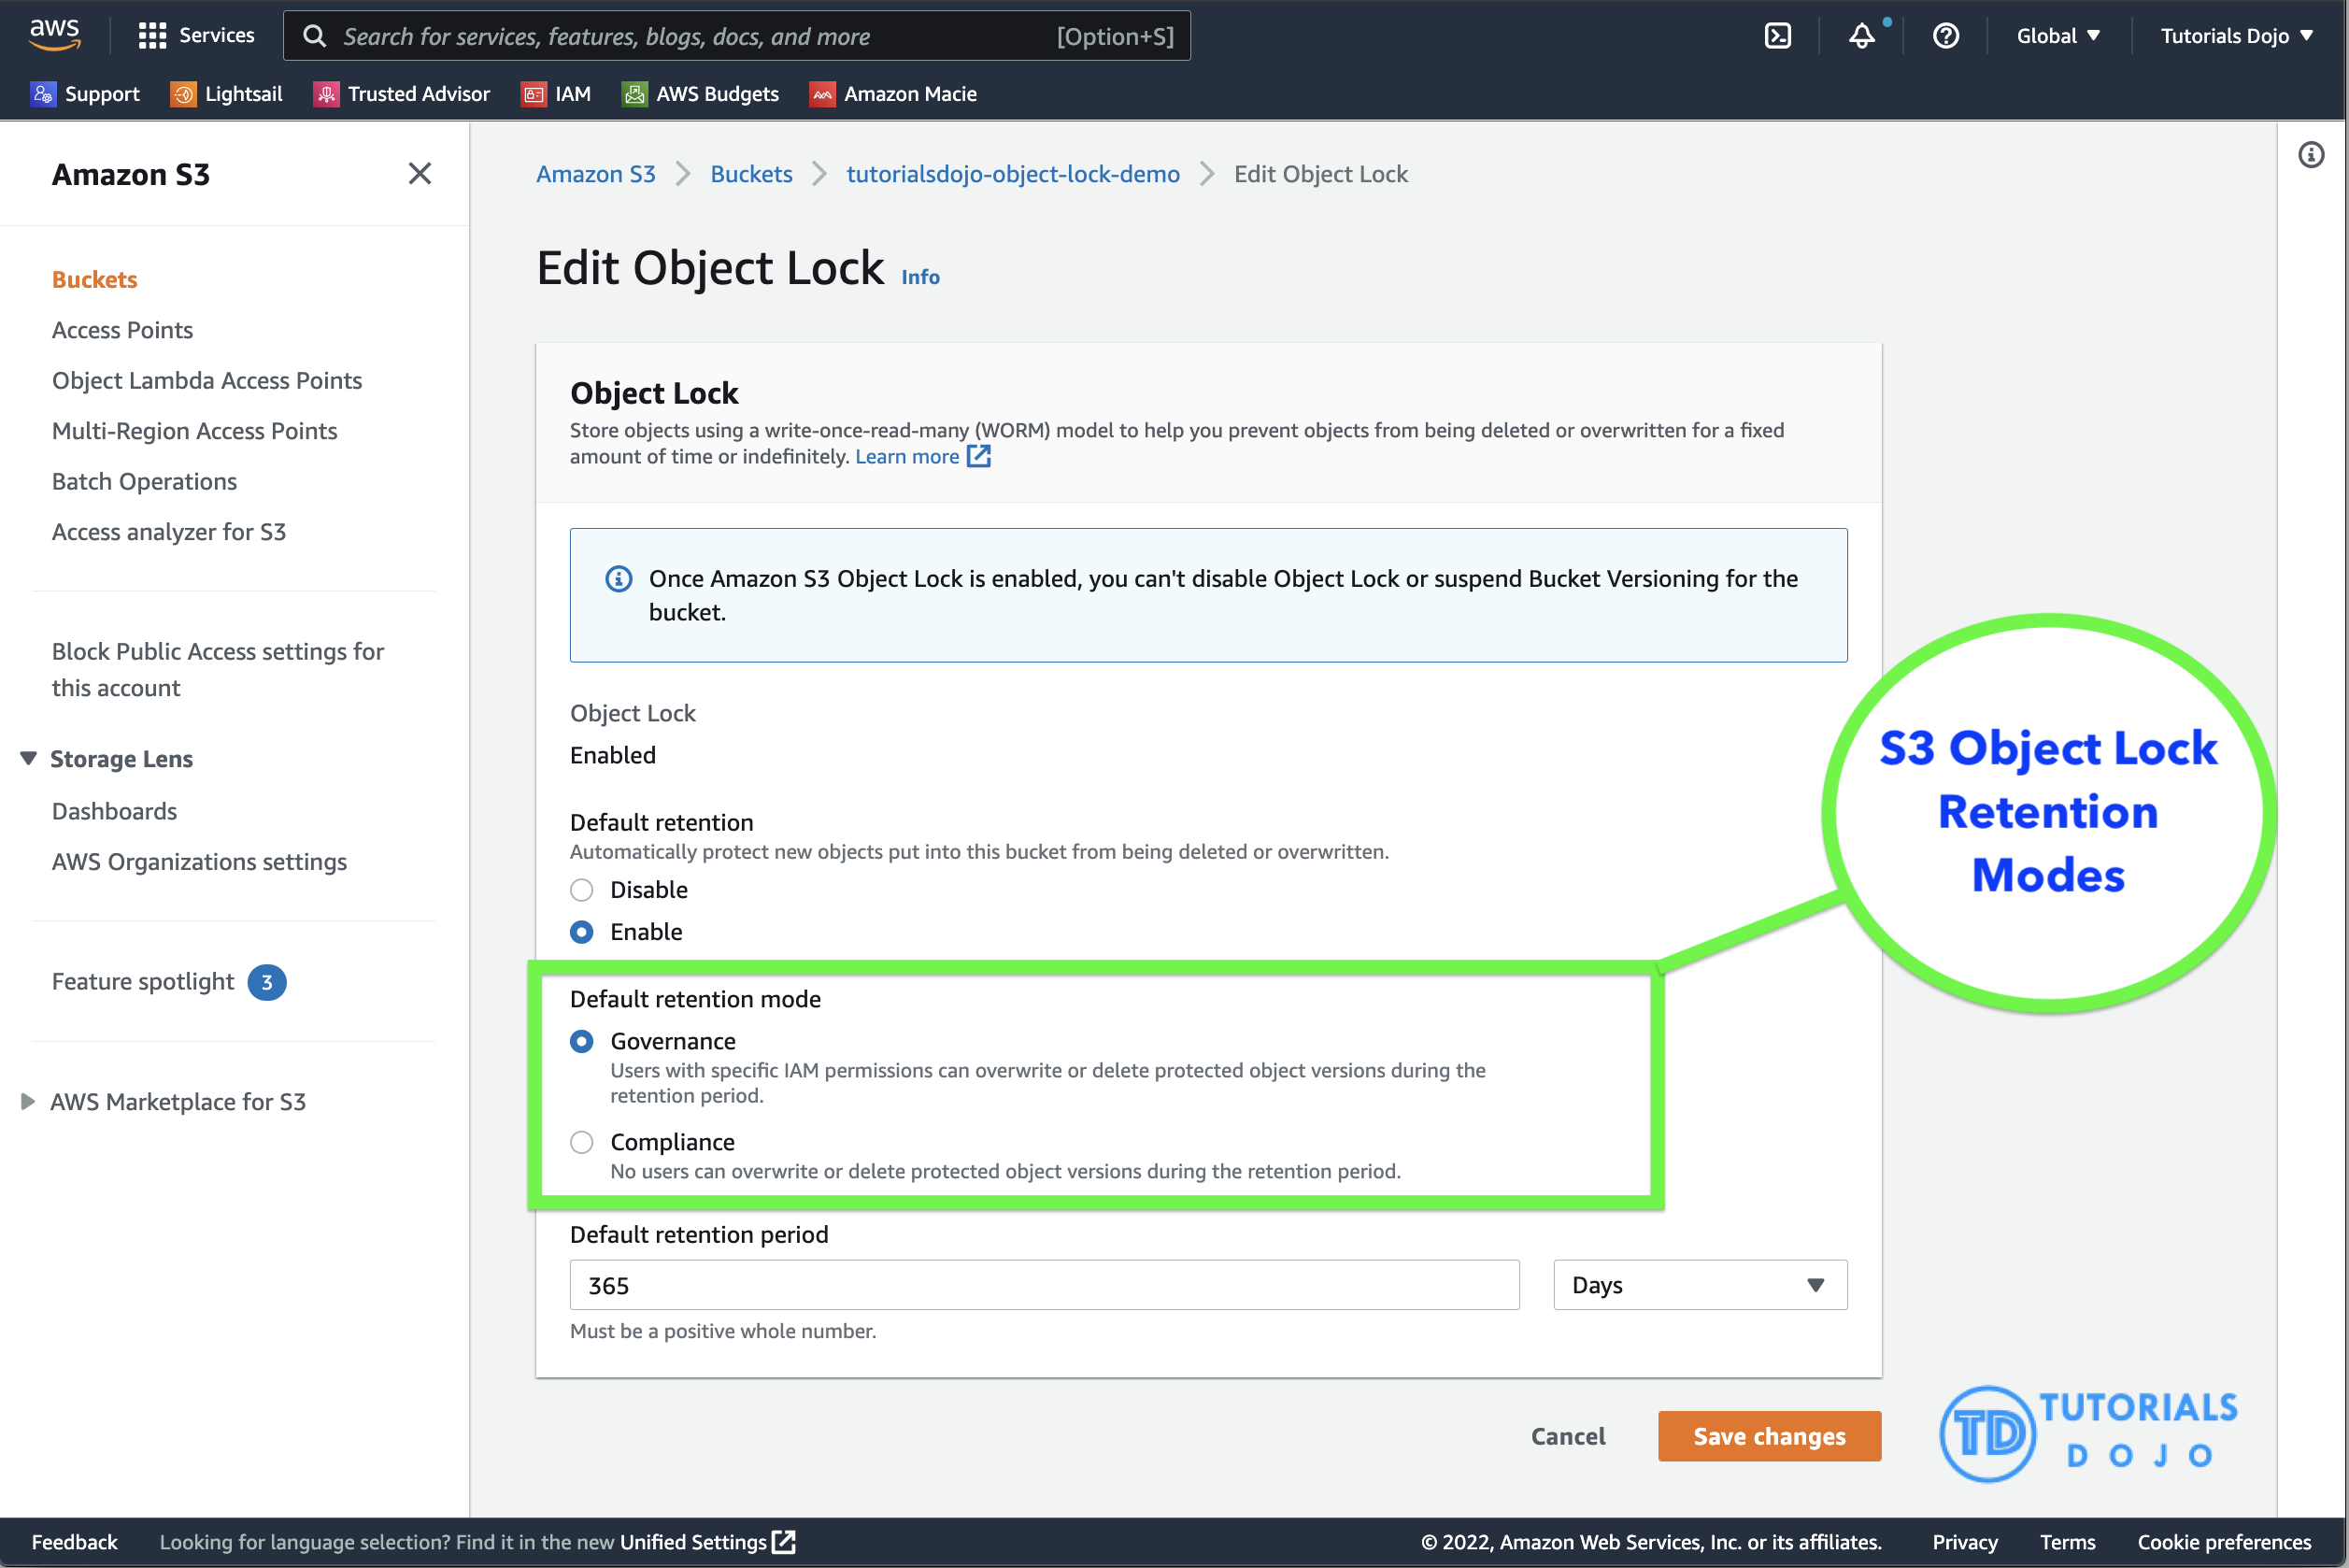Click the Feature spotlight count badge
This screenshot has height=1568, width=2349.
click(x=266, y=982)
